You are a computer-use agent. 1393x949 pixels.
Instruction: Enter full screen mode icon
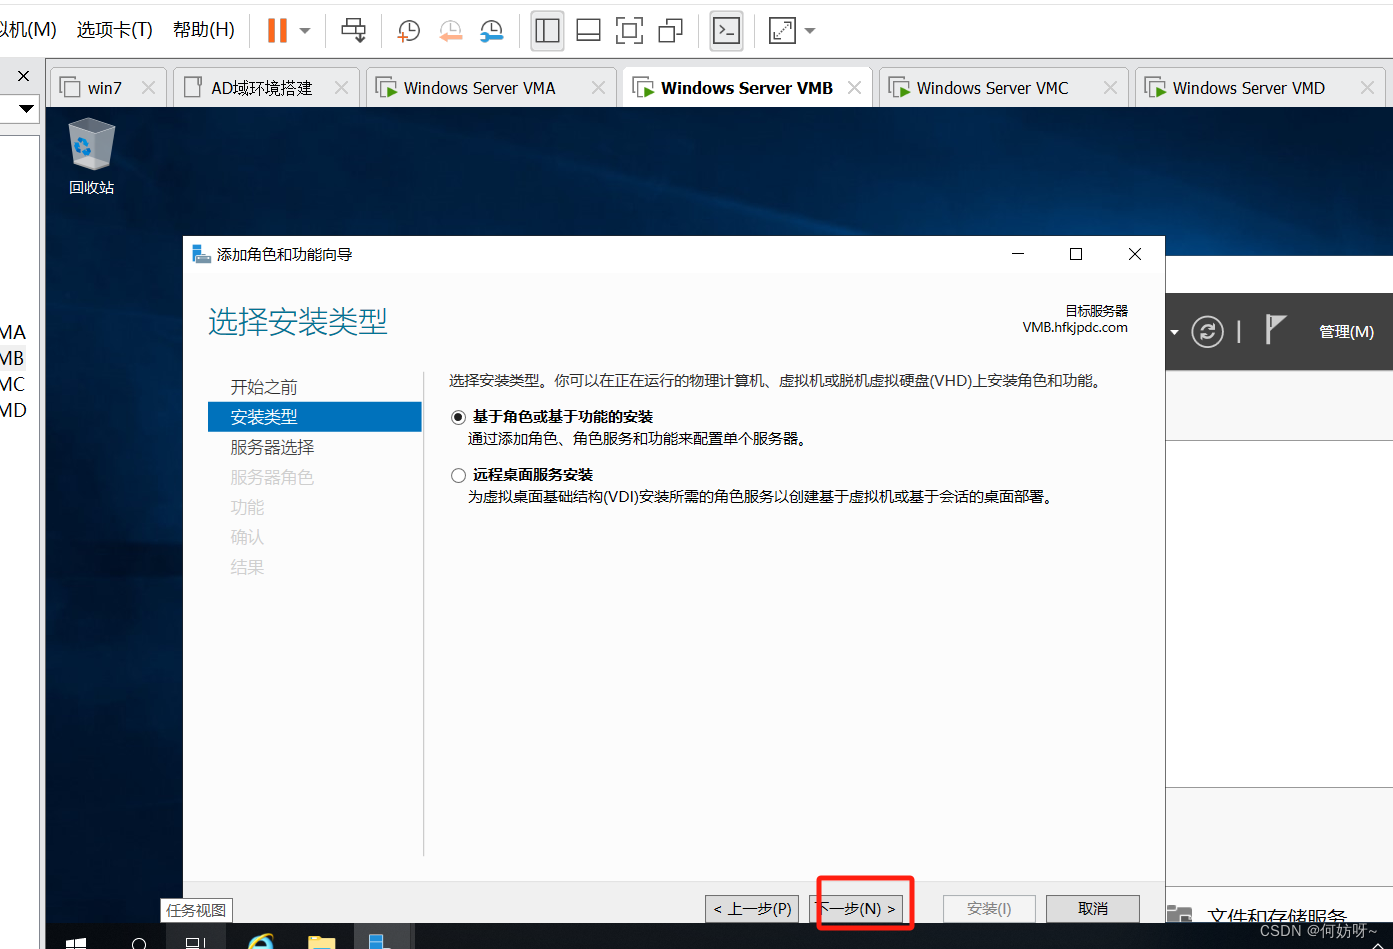[629, 31]
